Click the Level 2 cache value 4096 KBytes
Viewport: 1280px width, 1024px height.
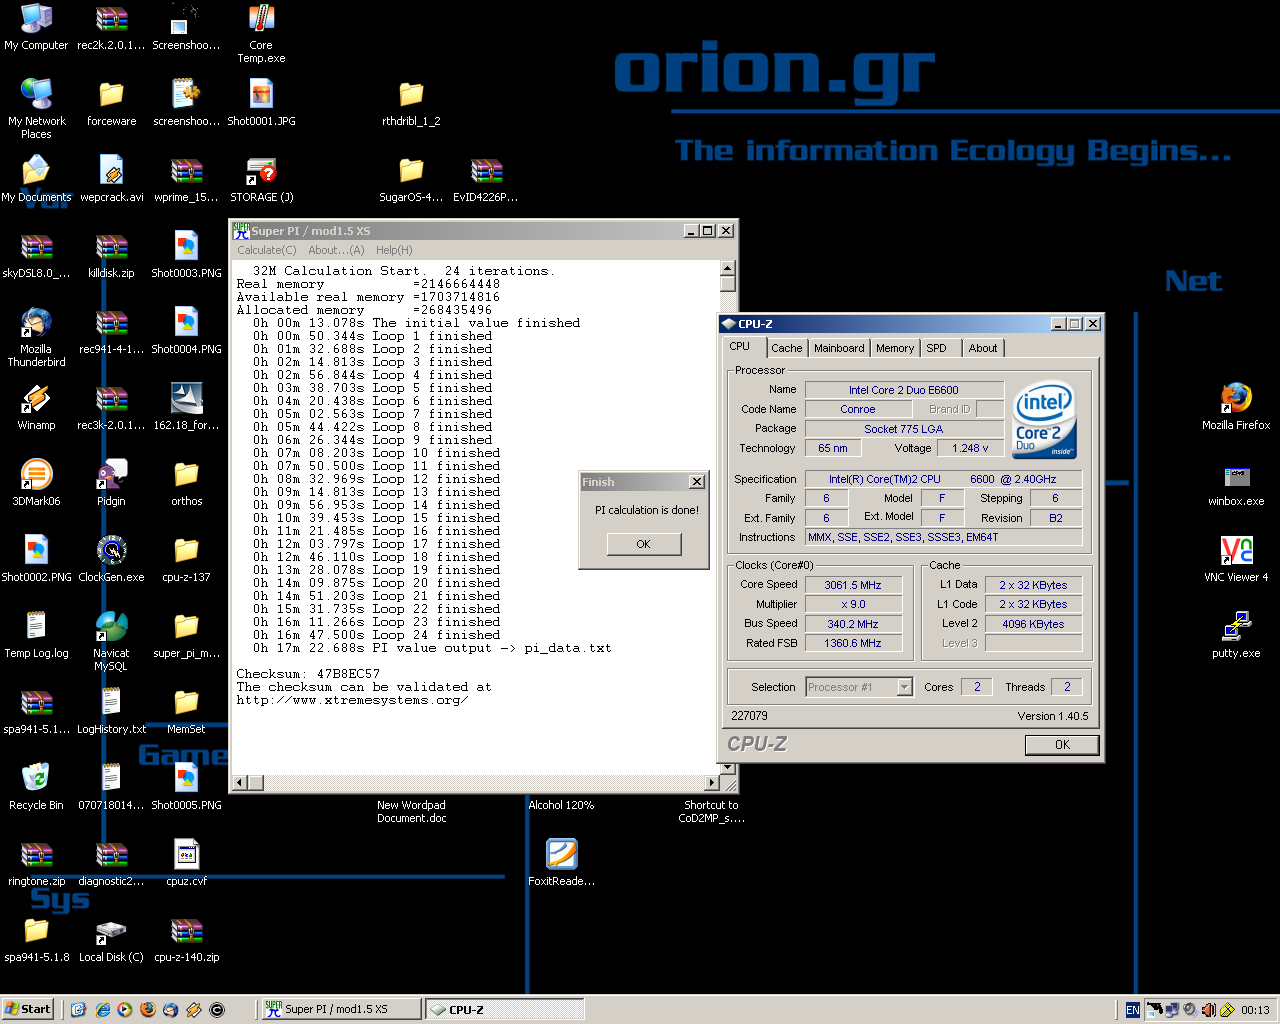(1033, 624)
